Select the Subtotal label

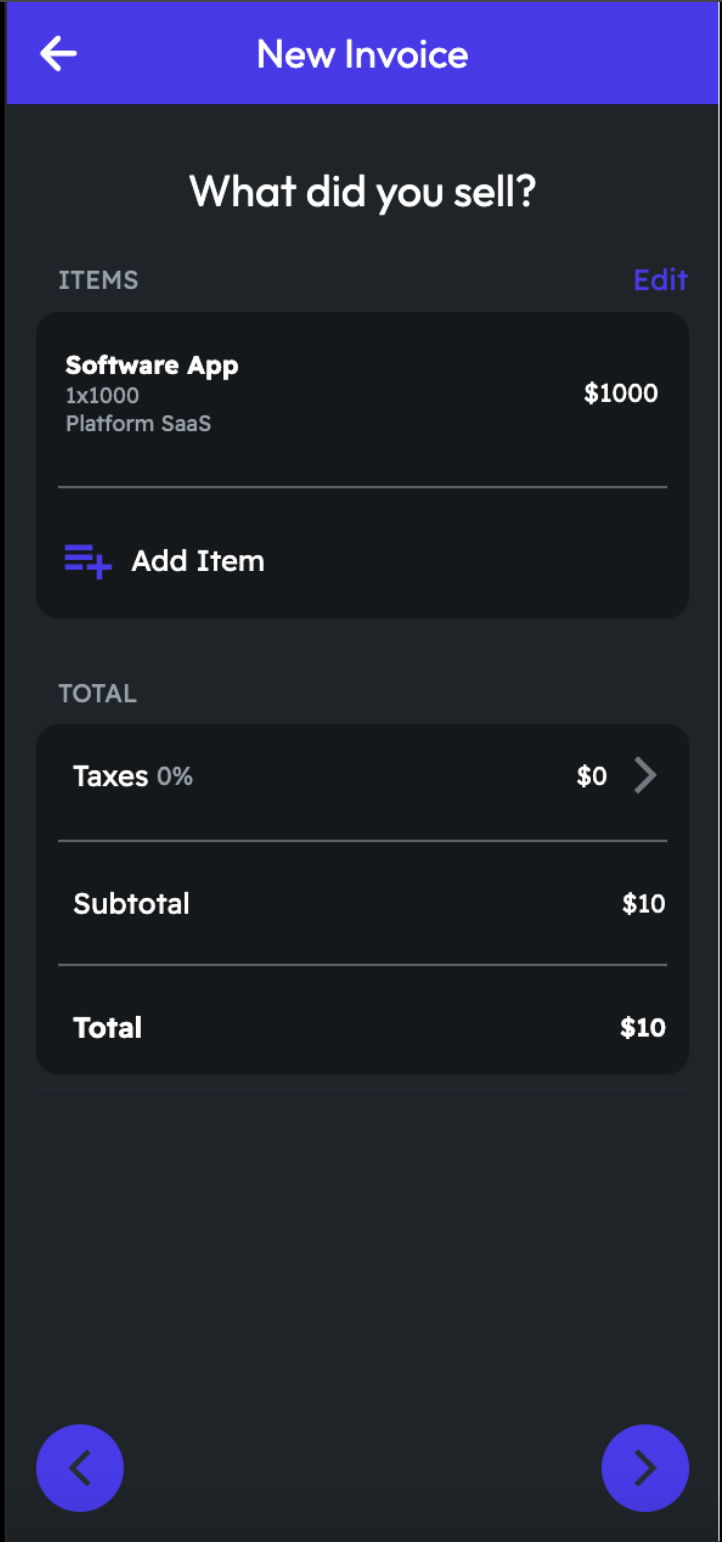[131, 904]
